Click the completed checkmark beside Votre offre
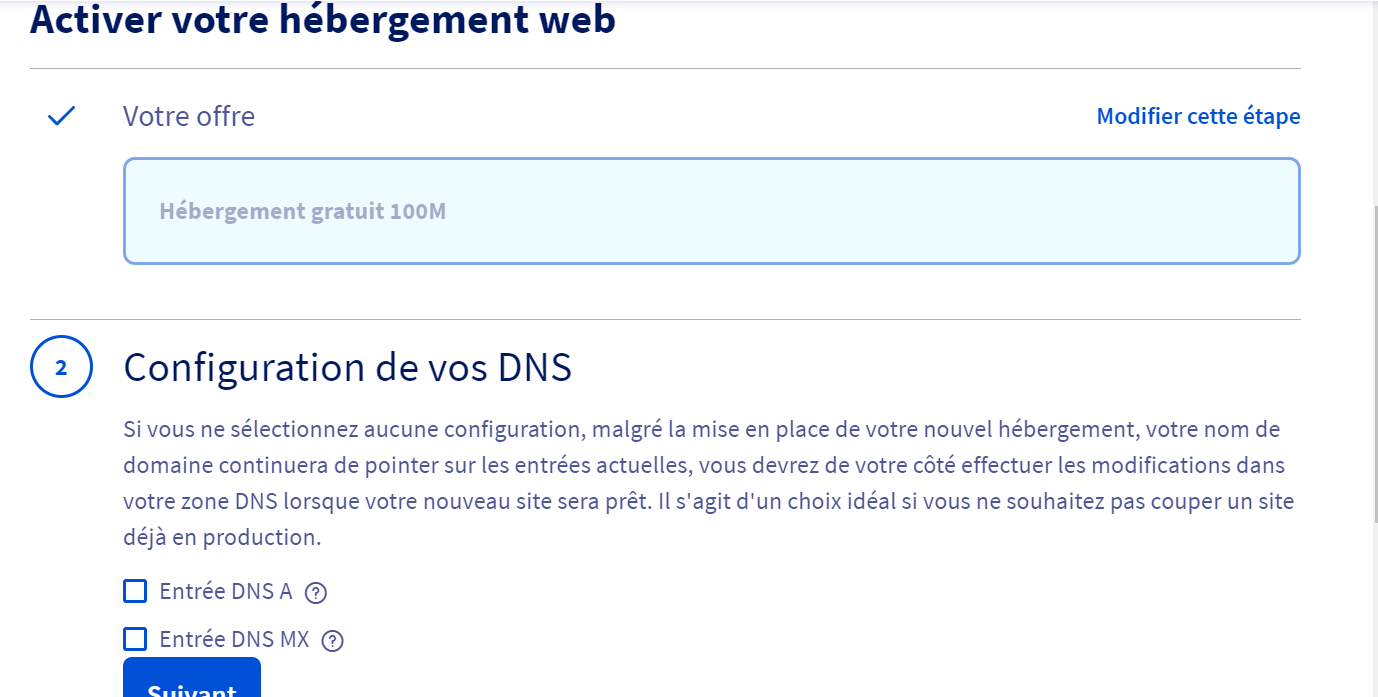The height and width of the screenshot is (697, 1378). [x=62, y=116]
